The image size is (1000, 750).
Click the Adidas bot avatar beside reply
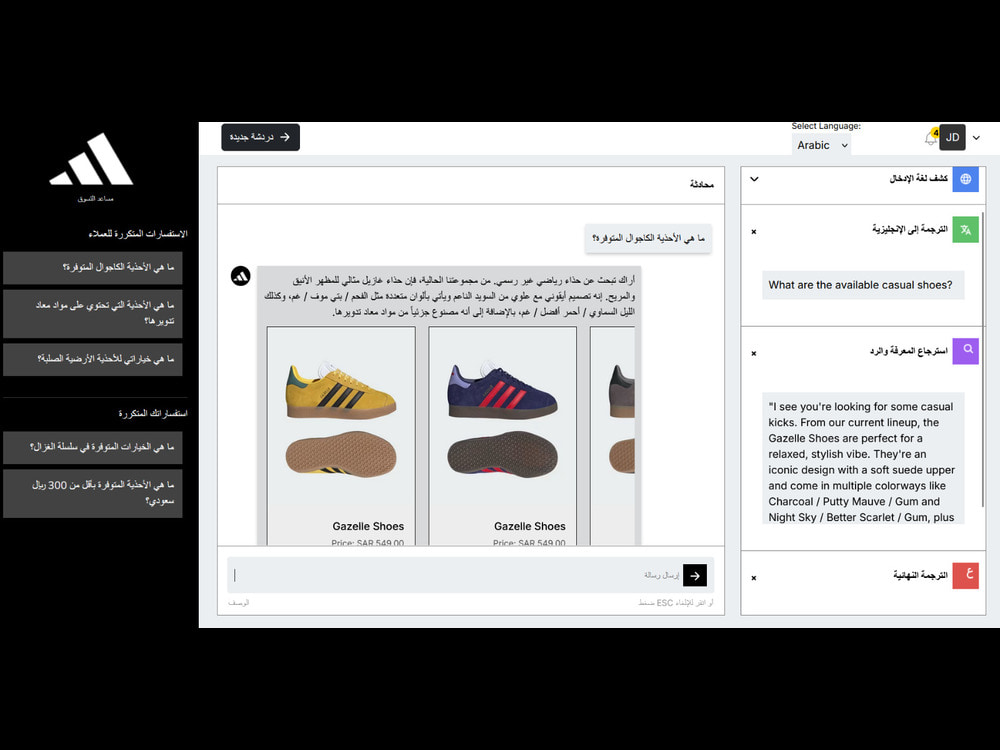[240, 276]
